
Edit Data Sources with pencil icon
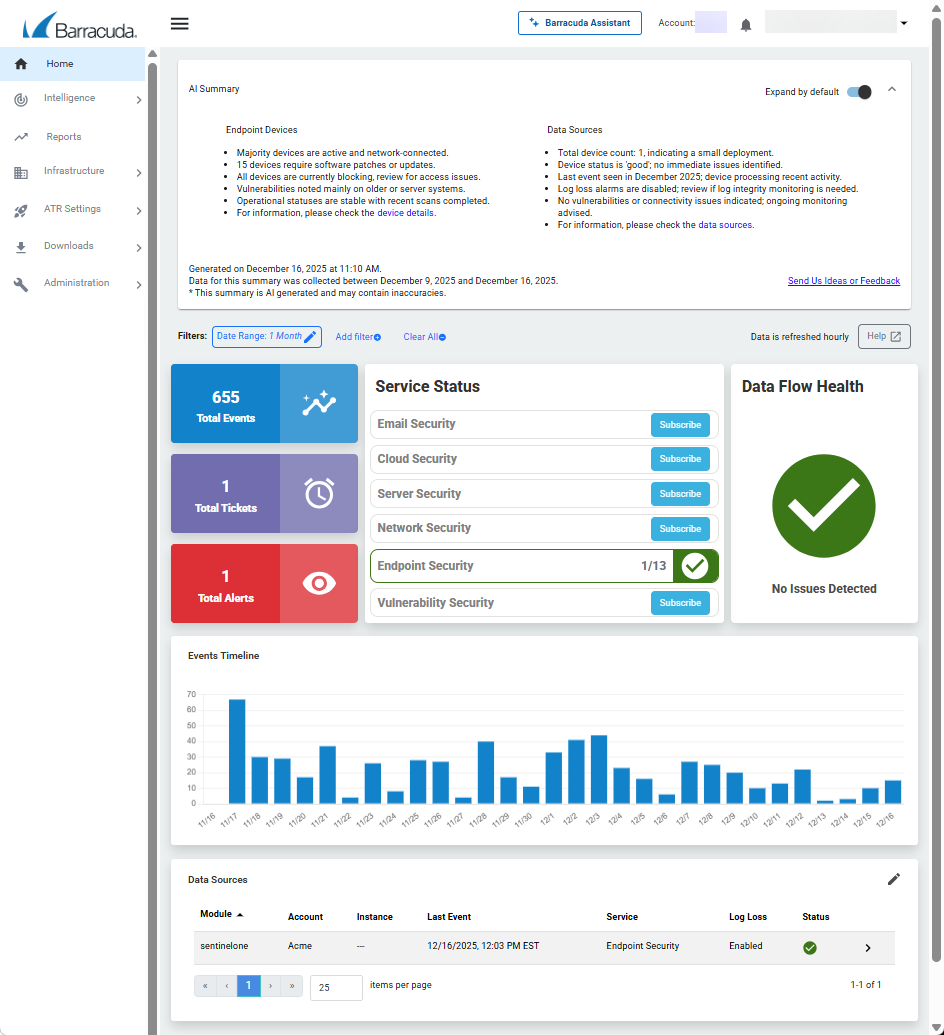pyautogui.click(x=893, y=879)
